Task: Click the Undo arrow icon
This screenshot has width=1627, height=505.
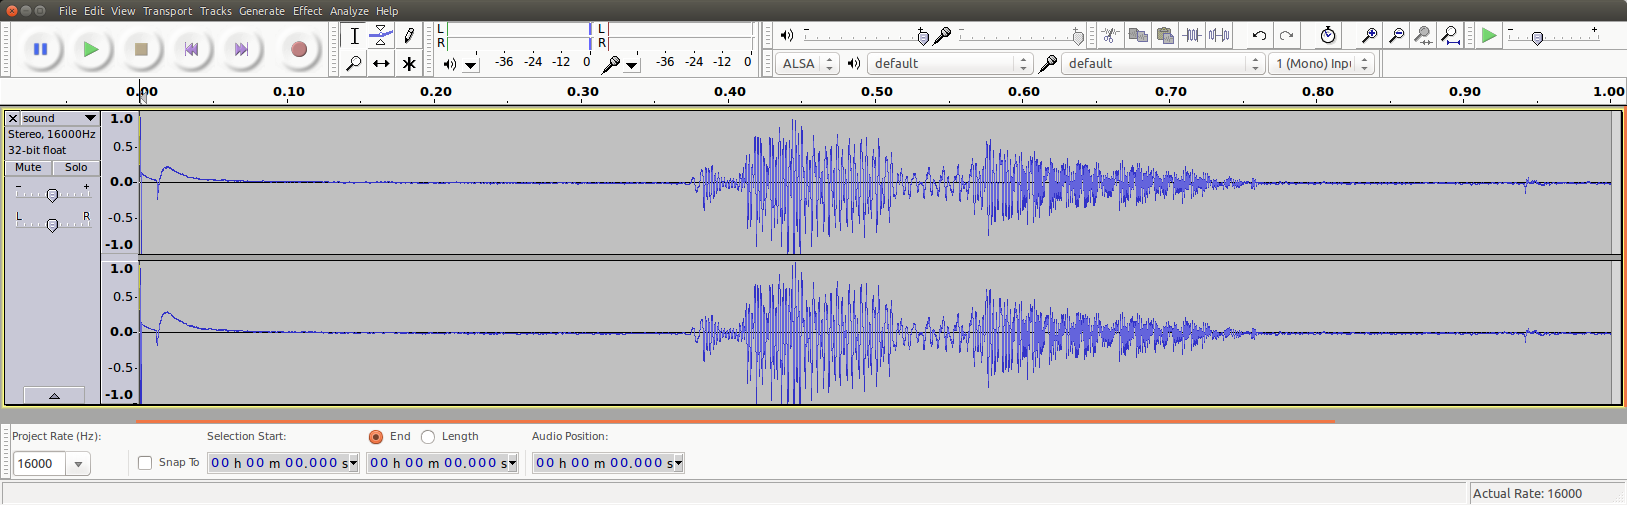Action: click(x=1259, y=36)
